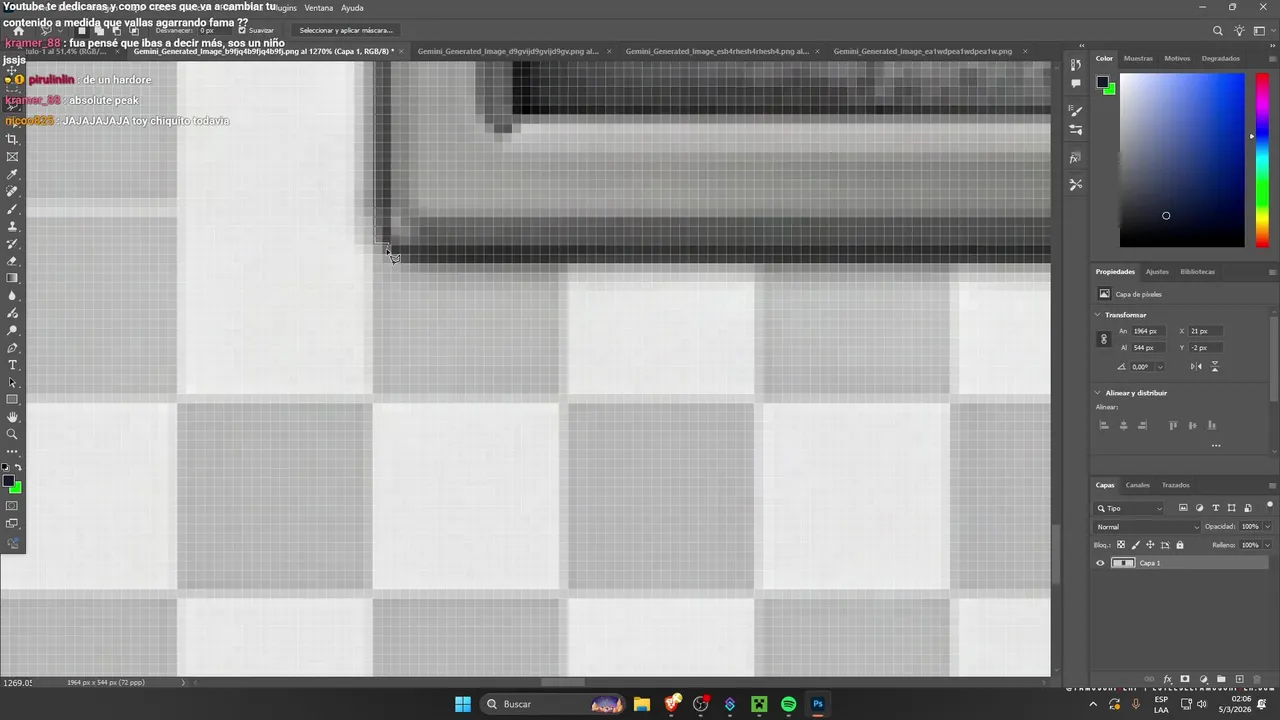Viewport: 1280px width, 720px height.
Task: Toggle Quick Mask mode
Action: (12, 506)
